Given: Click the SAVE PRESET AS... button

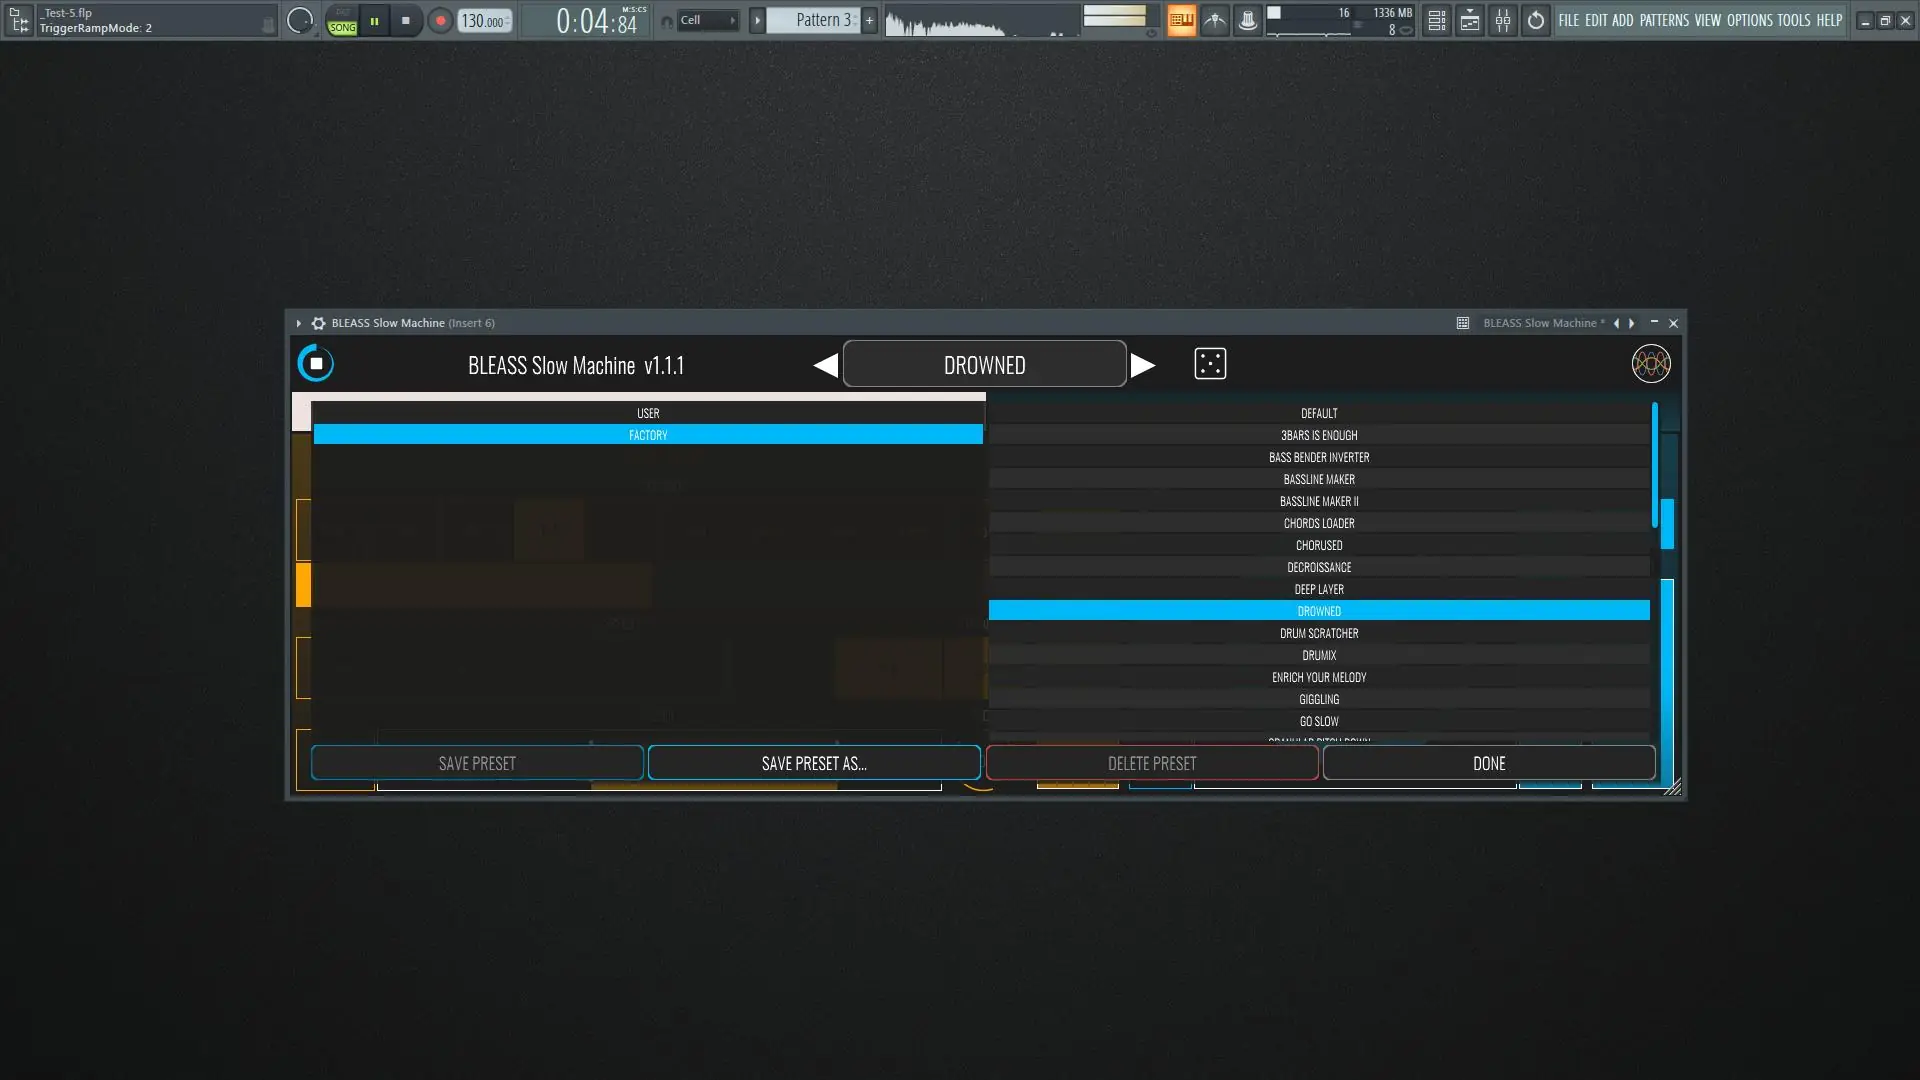Looking at the screenshot, I should pos(814,763).
